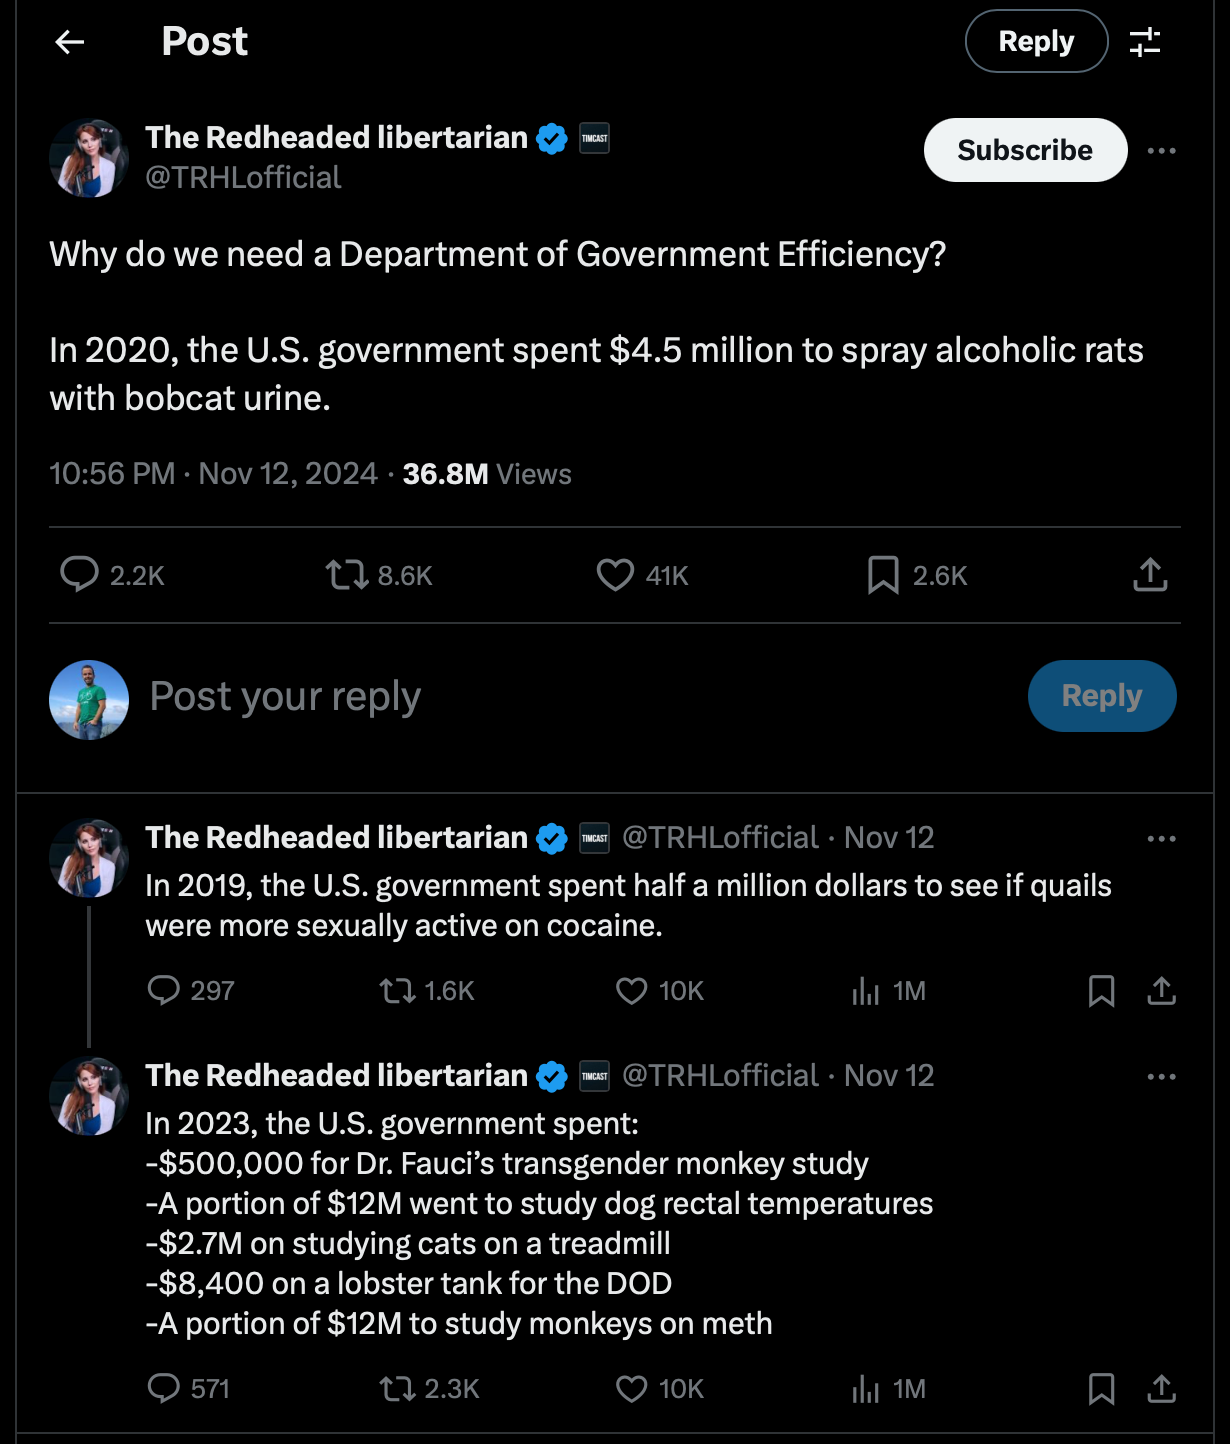Open more options on 2023 spending reply
The width and height of the screenshot is (1230, 1444).
pos(1161,1077)
